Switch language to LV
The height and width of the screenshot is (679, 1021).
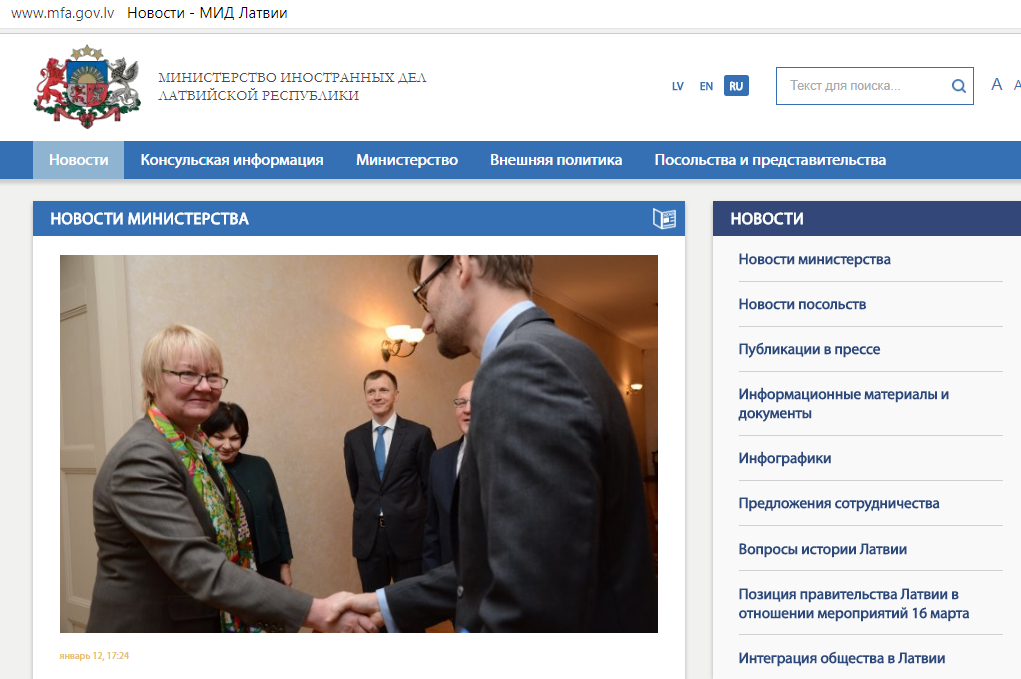coord(678,86)
